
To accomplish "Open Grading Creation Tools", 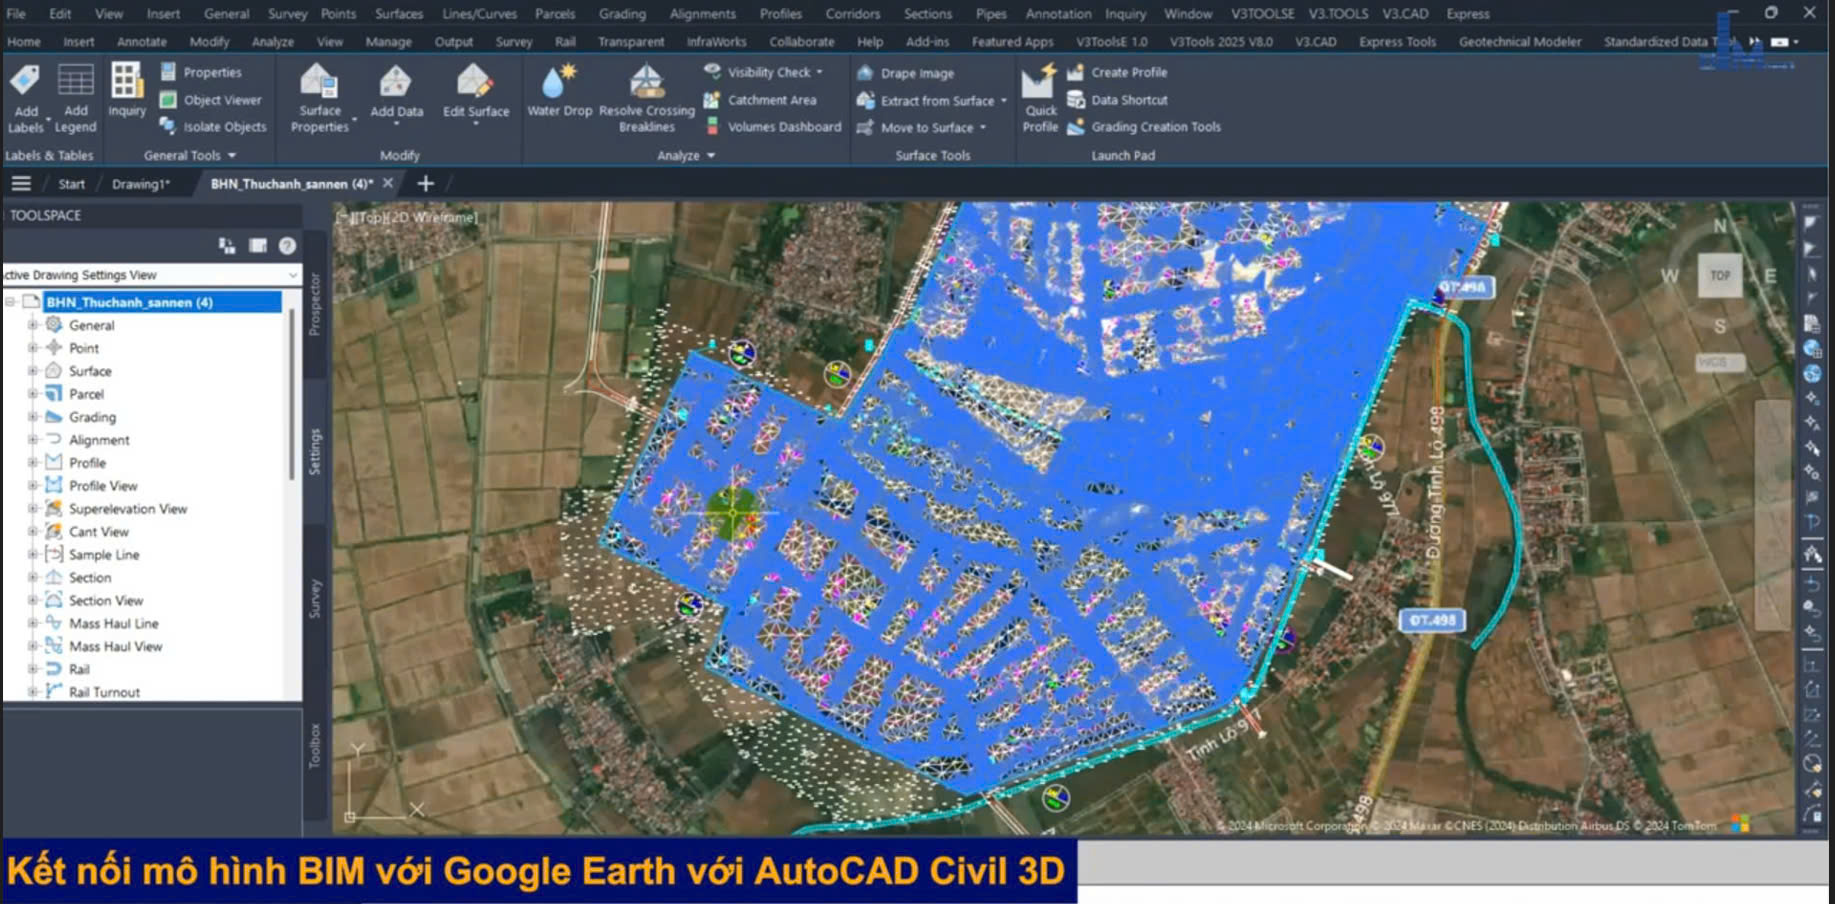I will tap(1144, 127).
